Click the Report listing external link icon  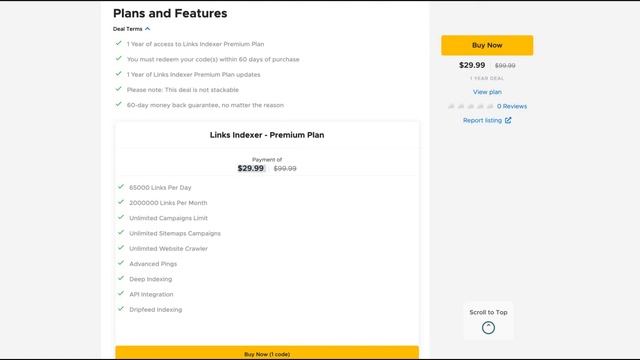click(508, 120)
